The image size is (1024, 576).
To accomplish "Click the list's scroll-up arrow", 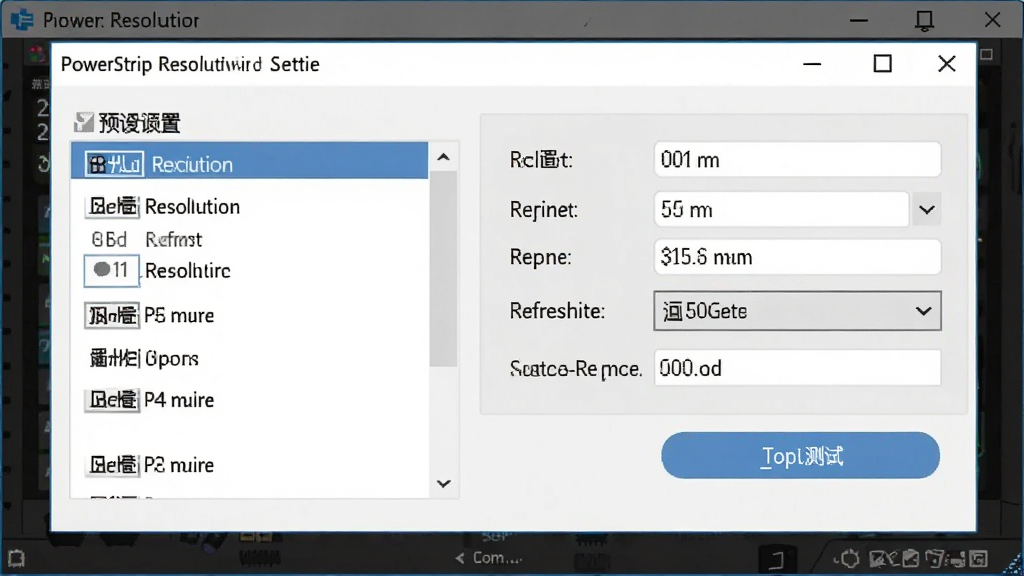I will tap(443, 157).
